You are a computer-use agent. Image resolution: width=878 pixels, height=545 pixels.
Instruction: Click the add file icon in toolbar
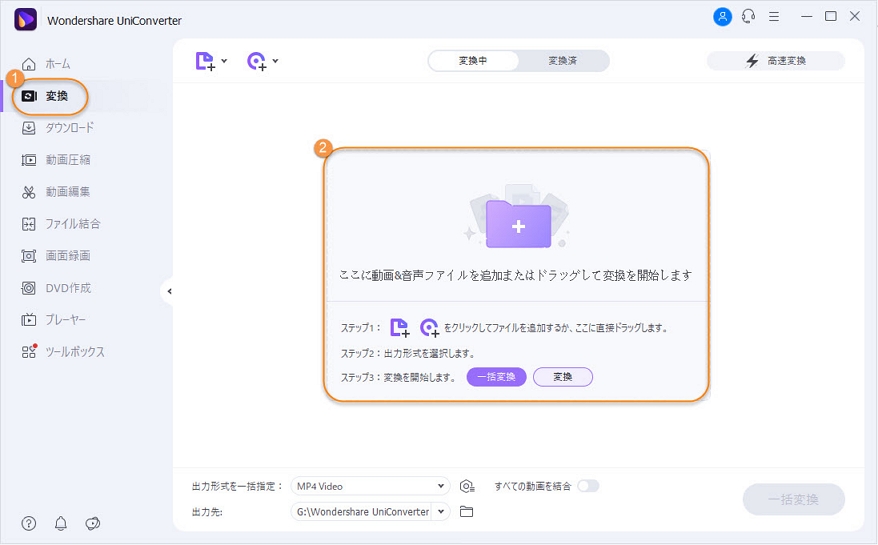pos(205,61)
